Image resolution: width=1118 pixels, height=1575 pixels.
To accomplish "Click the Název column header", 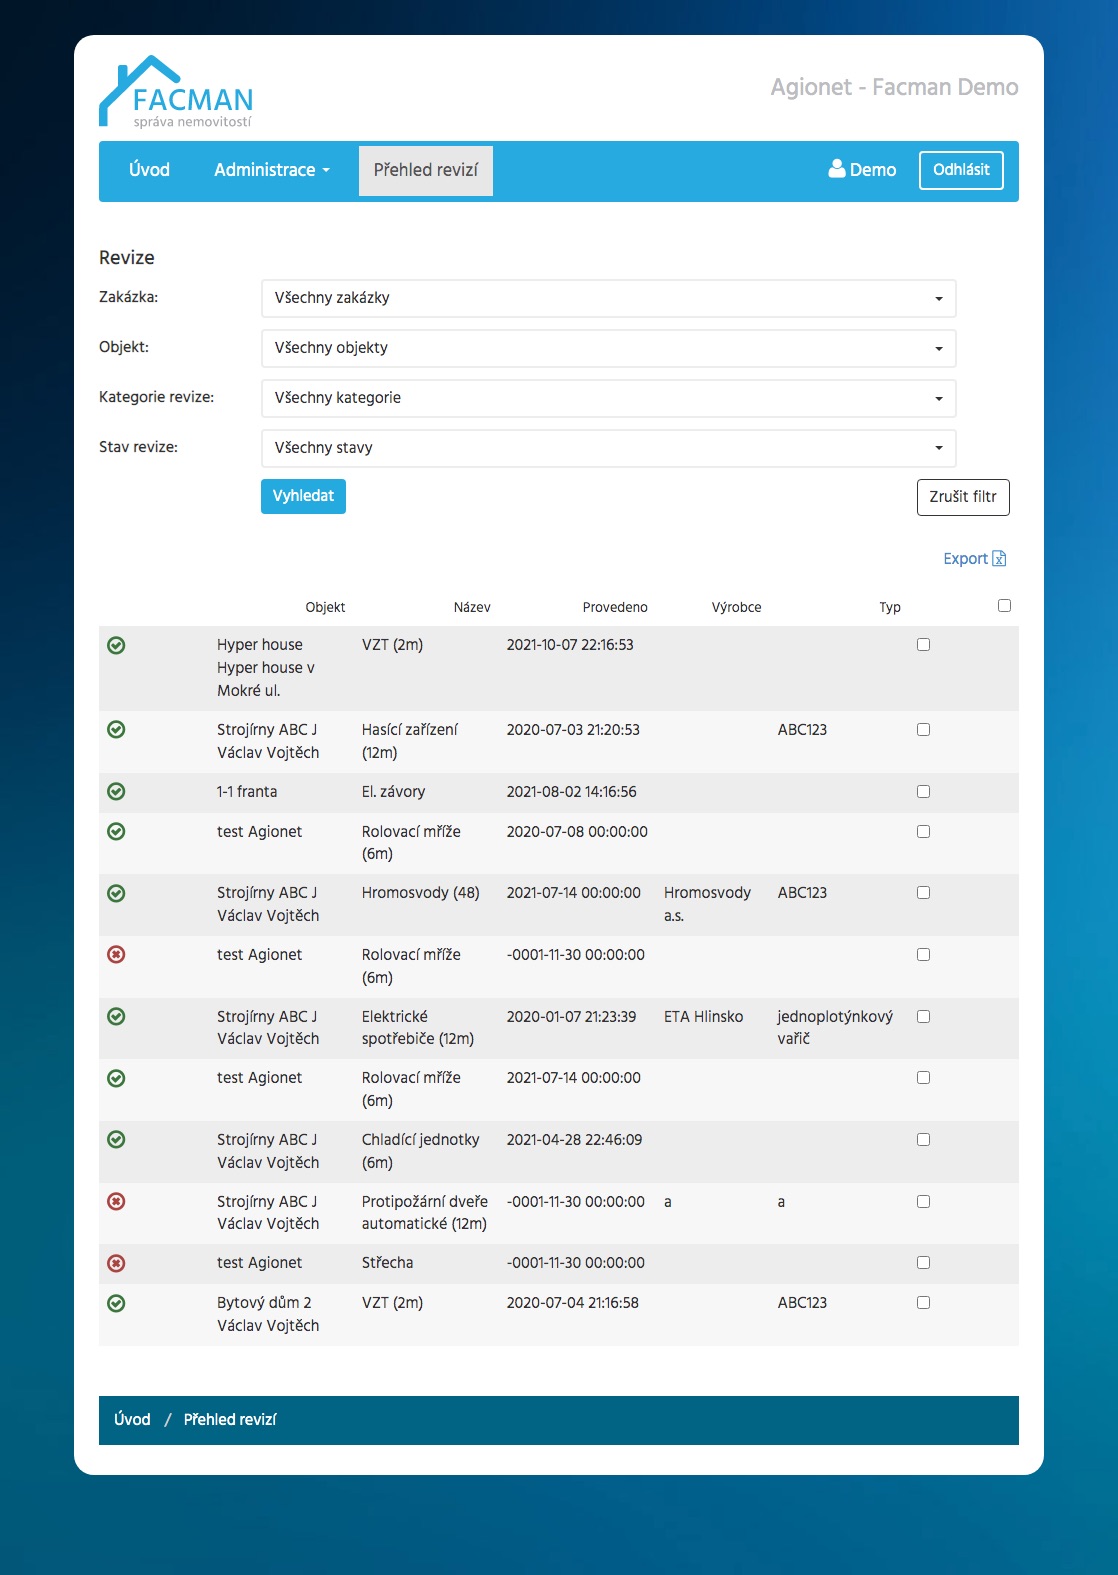I will [x=472, y=607].
